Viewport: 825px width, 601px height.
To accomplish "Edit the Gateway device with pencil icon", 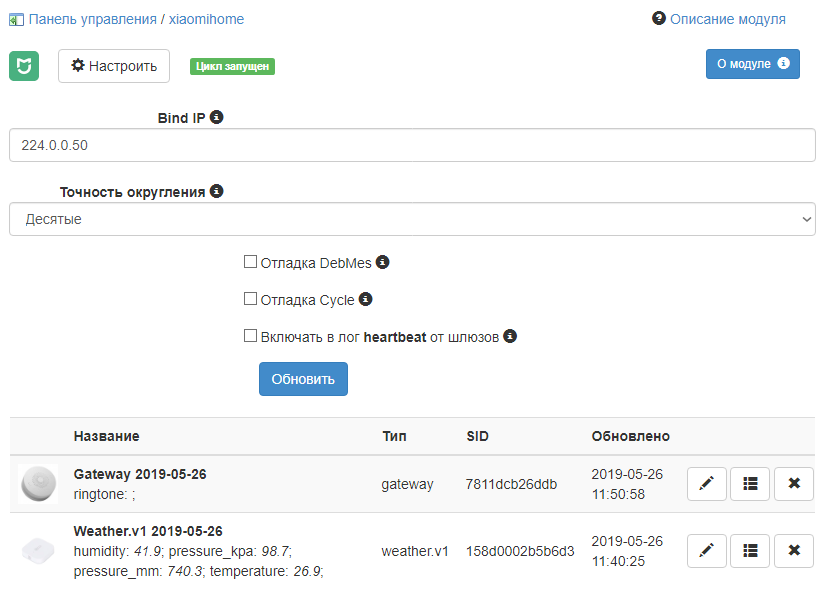I will (707, 484).
